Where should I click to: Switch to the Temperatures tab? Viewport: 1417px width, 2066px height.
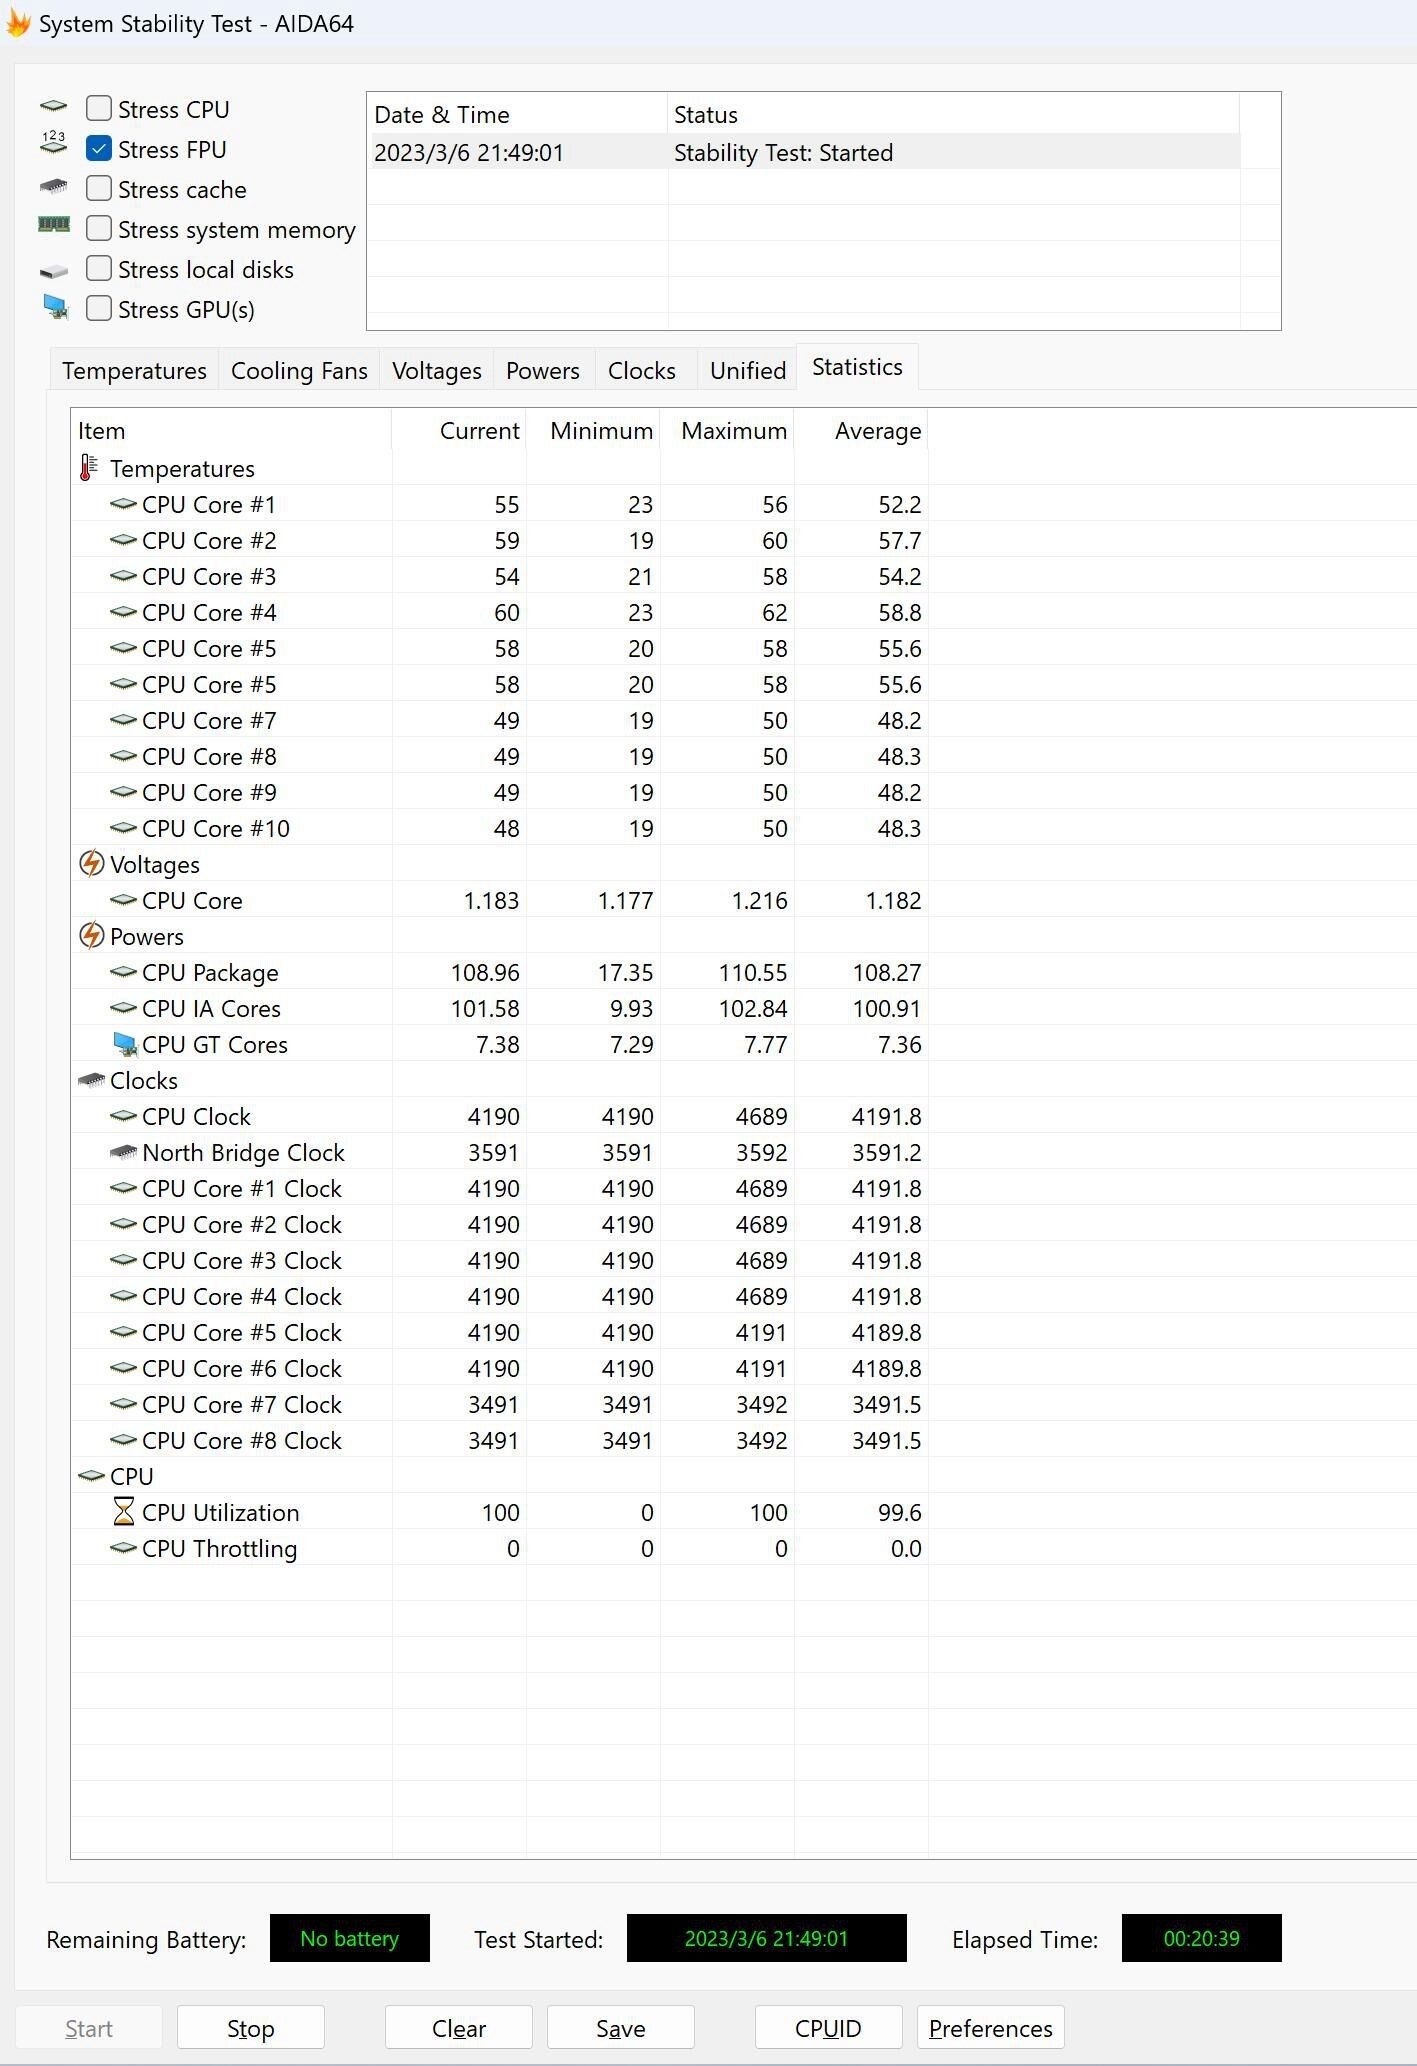tap(134, 371)
